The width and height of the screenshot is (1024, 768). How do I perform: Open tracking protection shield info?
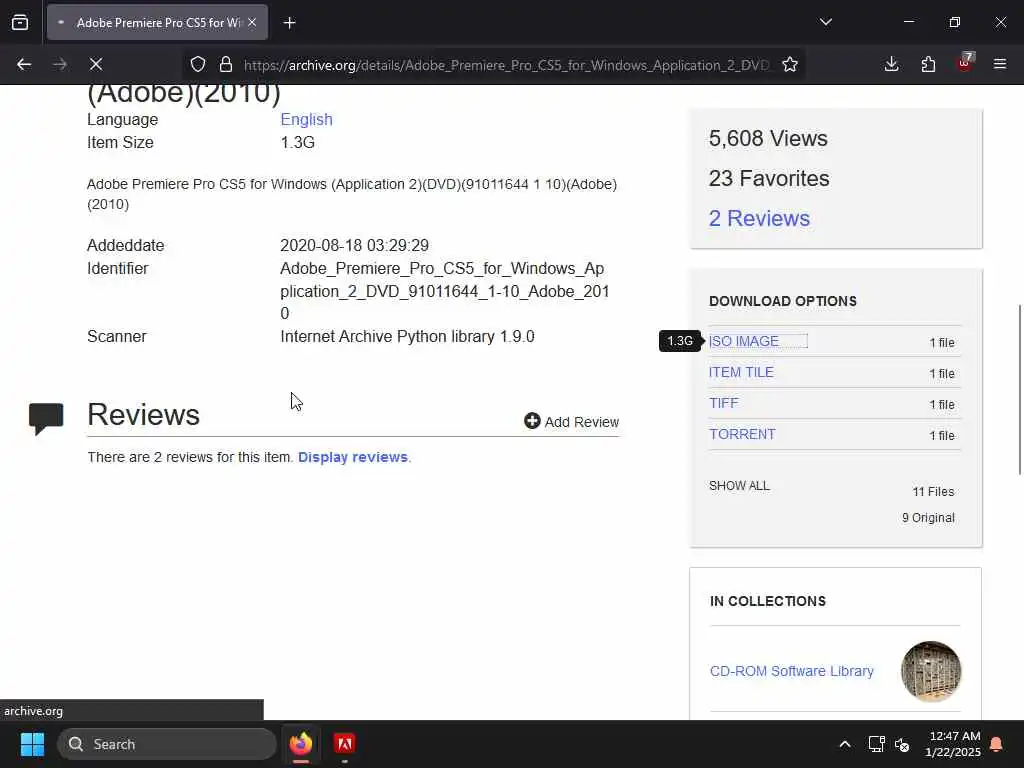[198, 64]
